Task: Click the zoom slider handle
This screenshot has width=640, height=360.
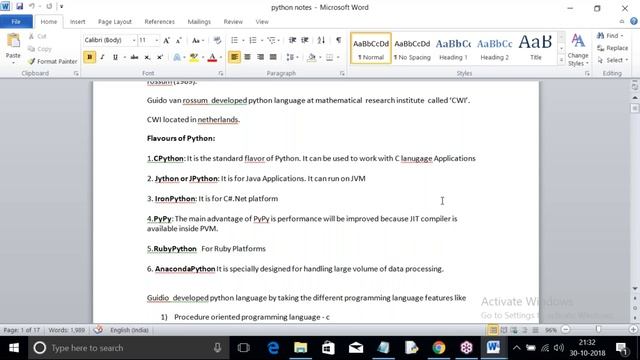Action: click(598, 329)
